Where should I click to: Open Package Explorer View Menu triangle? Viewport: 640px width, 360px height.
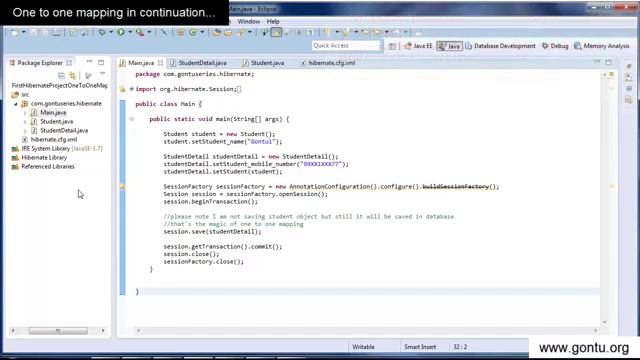pyautogui.click(x=102, y=74)
